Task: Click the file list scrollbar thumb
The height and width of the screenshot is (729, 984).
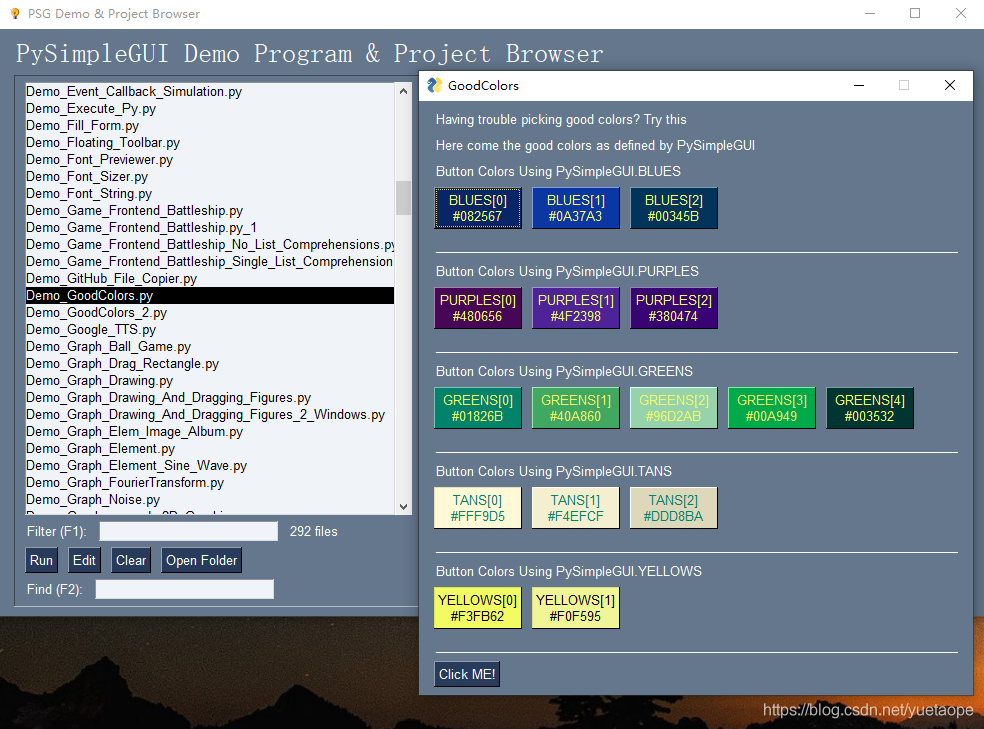Action: (404, 198)
